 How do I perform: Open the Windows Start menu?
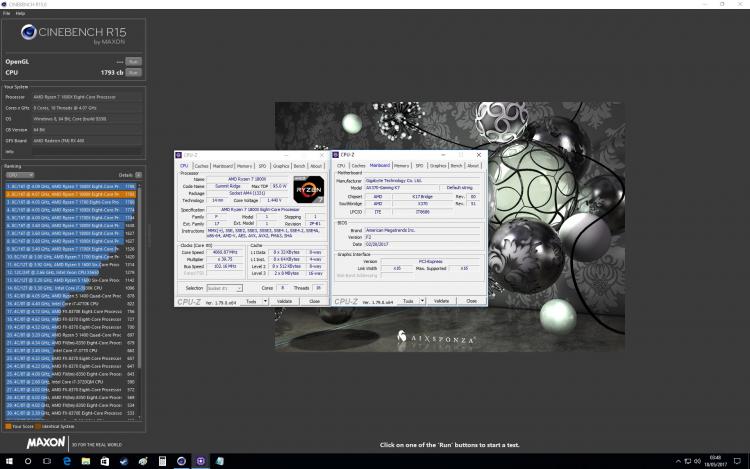[9, 461]
